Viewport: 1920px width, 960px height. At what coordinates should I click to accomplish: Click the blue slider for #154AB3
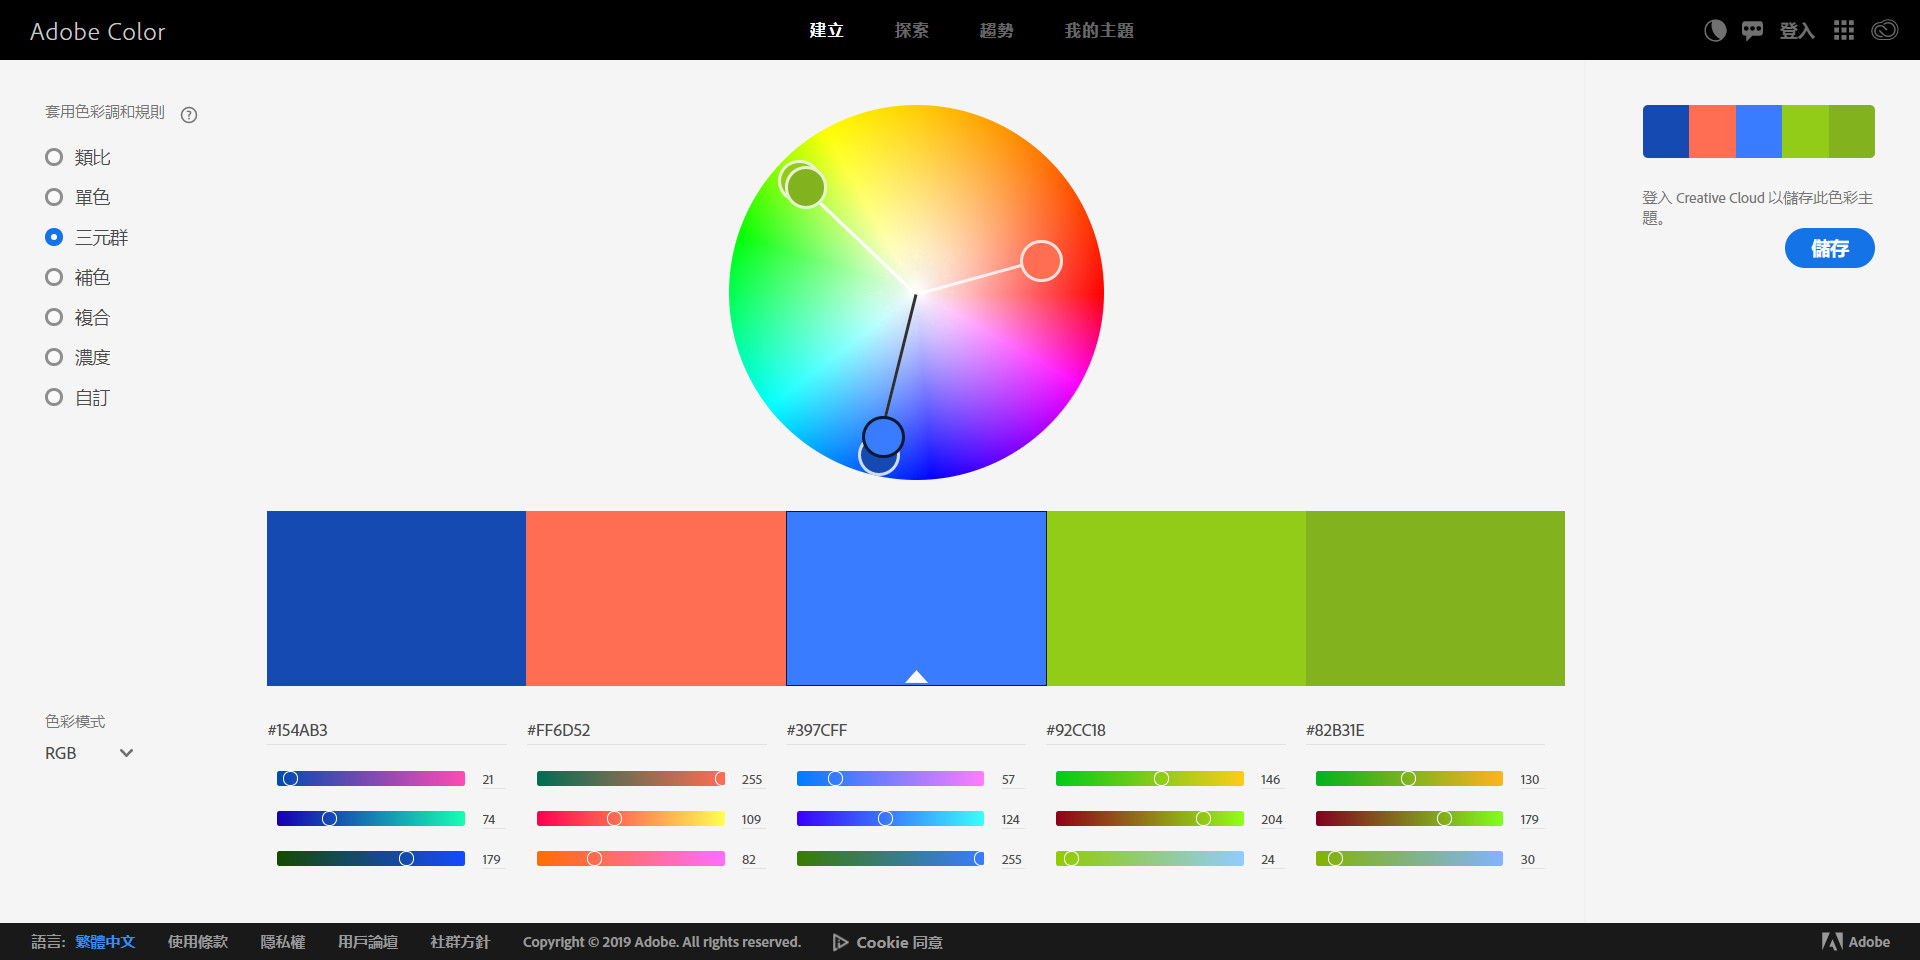371,859
